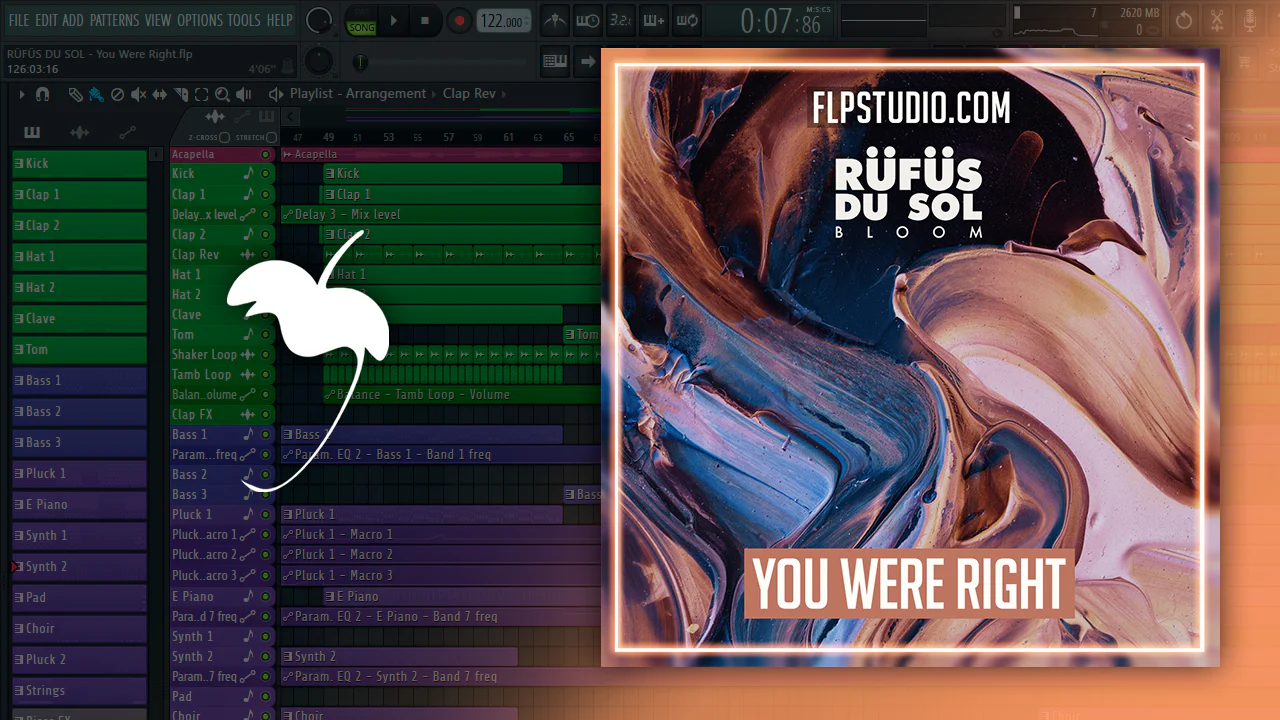This screenshot has width=1280, height=720.
Task: Select the playlist Paint brush tool
Action: tap(96, 94)
